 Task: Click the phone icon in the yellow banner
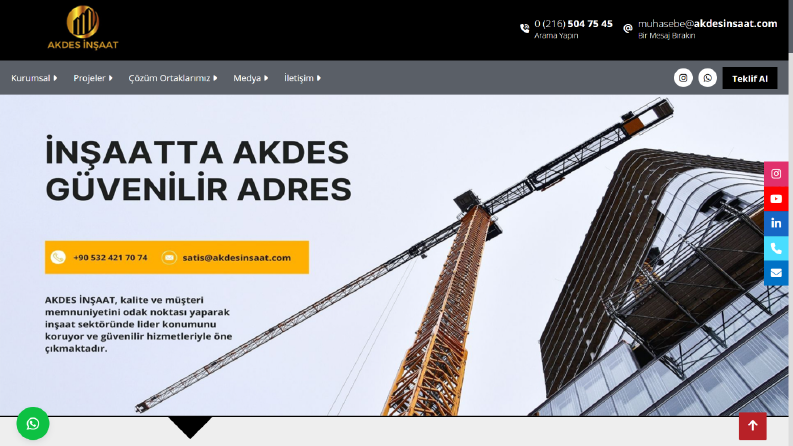click(x=58, y=257)
